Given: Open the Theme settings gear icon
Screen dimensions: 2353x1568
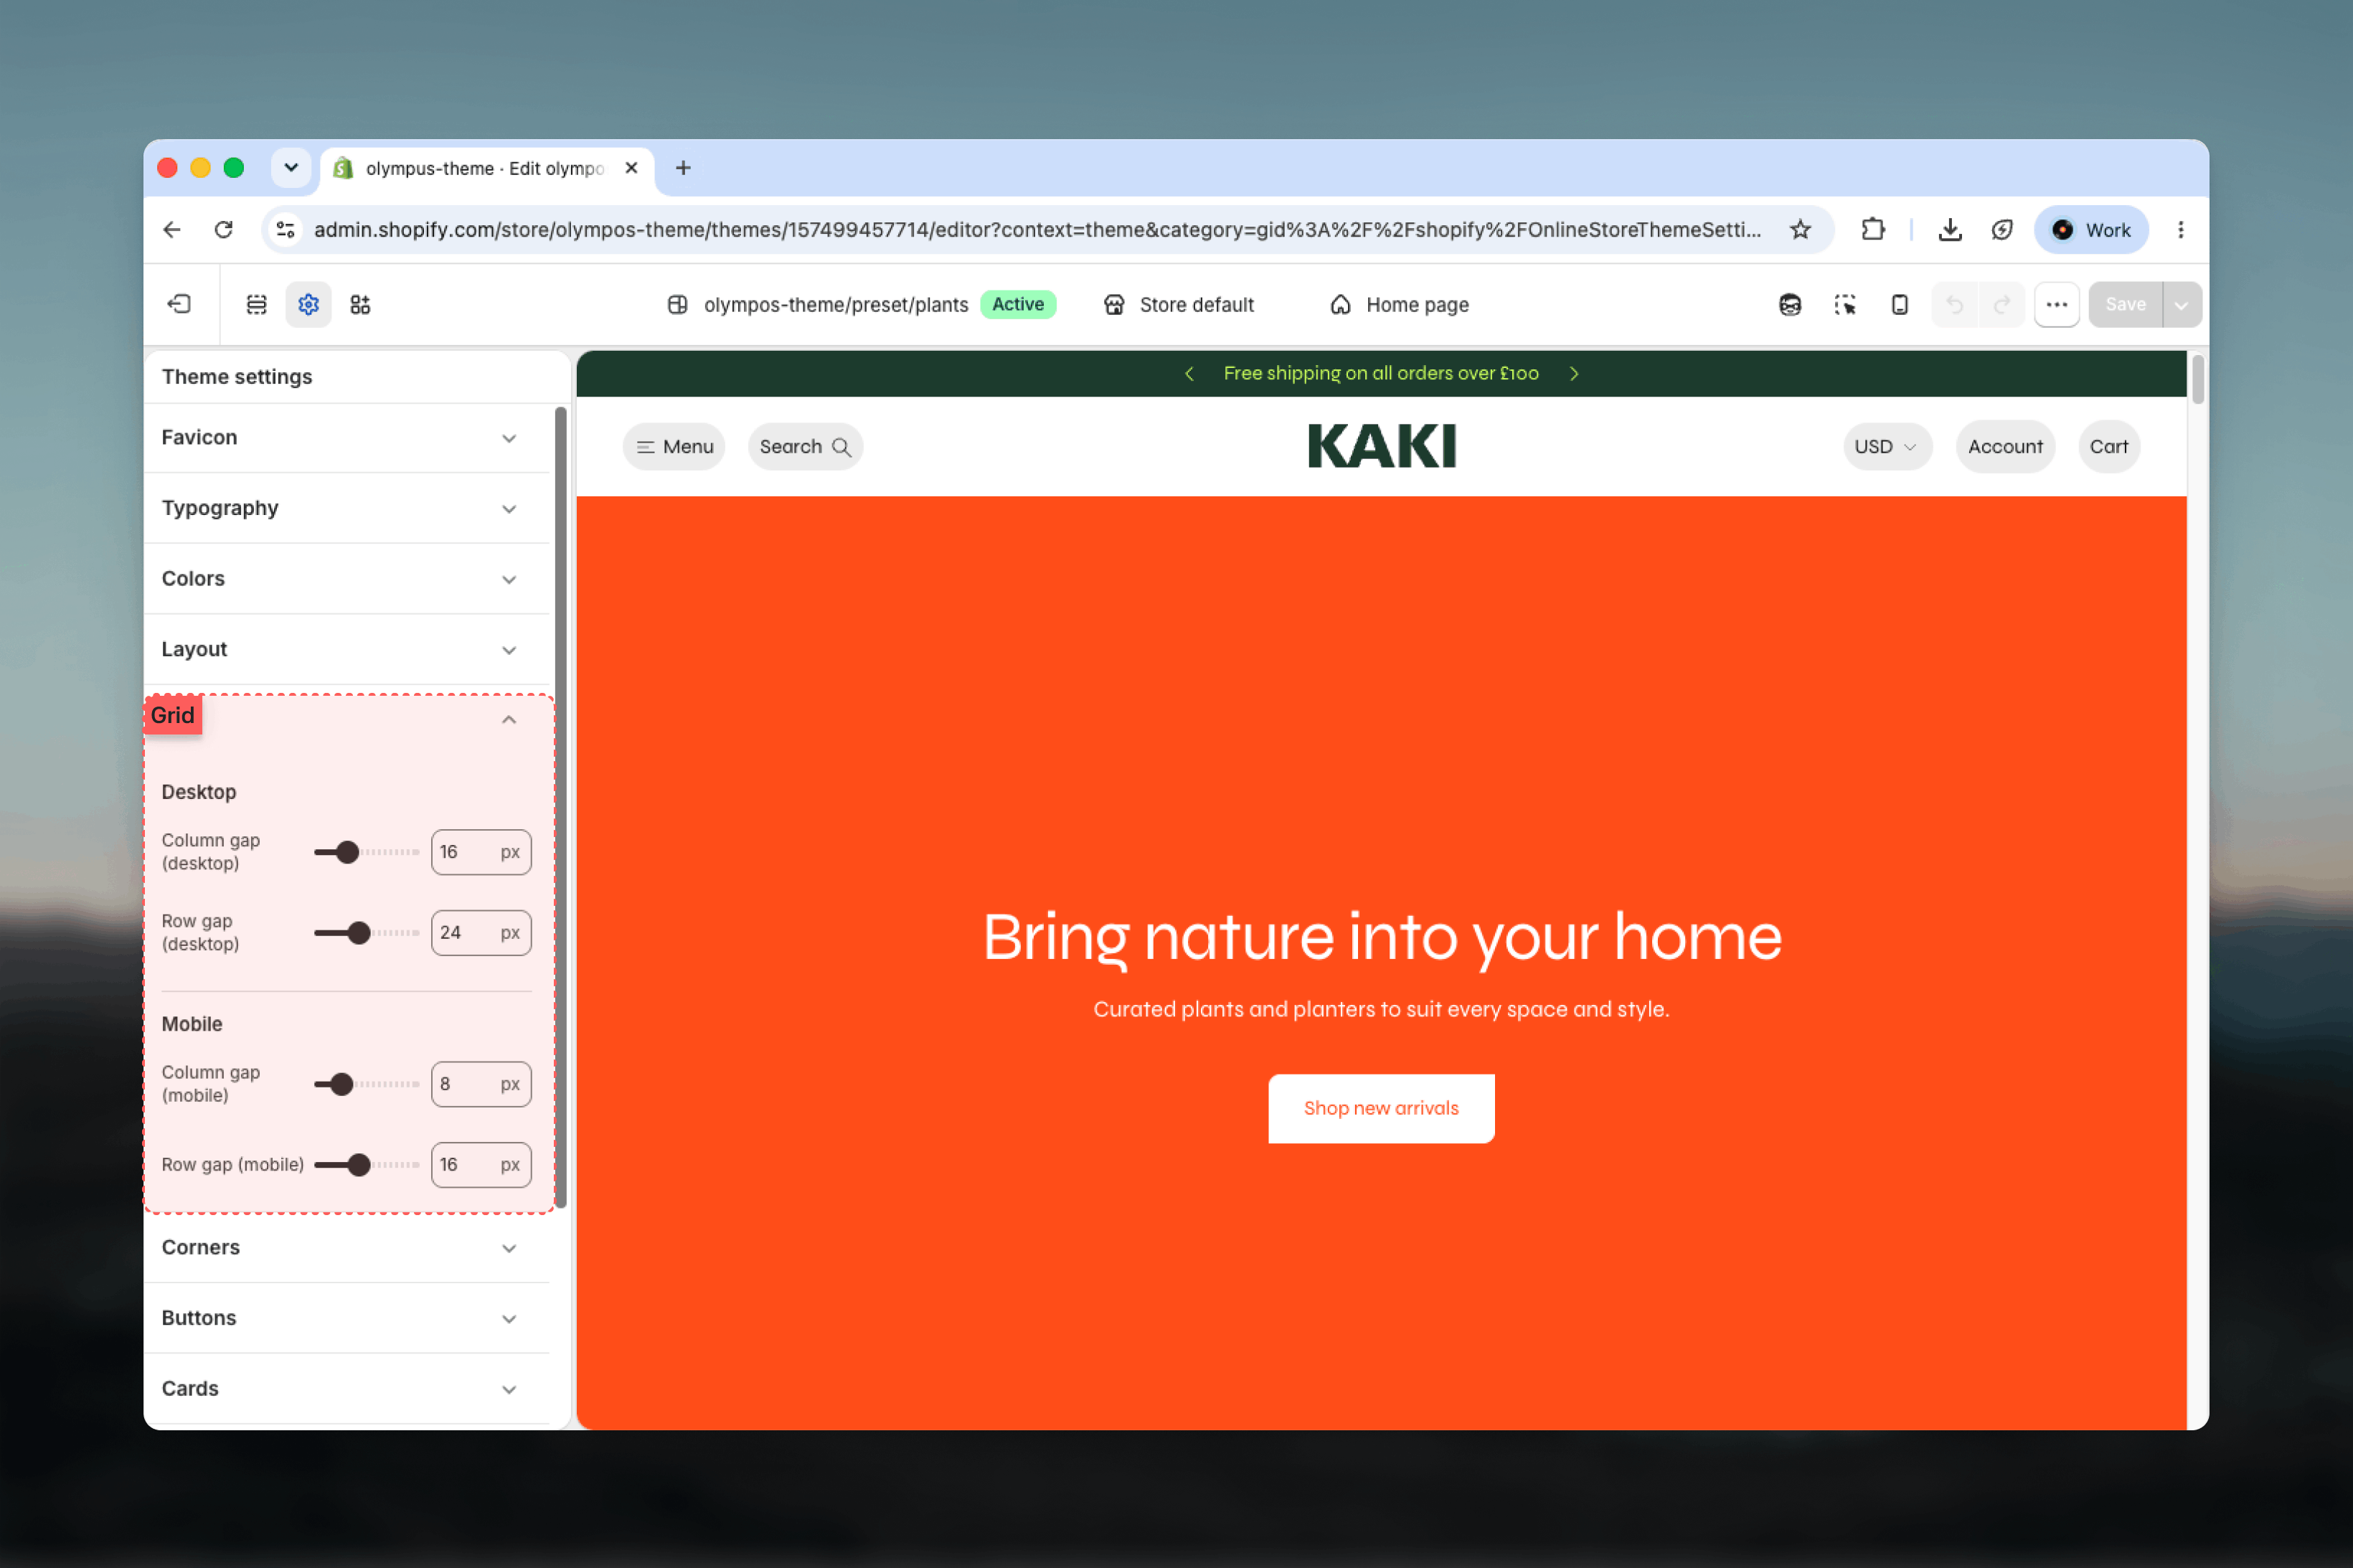Looking at the screenshot, I should (x=308, y=304).
